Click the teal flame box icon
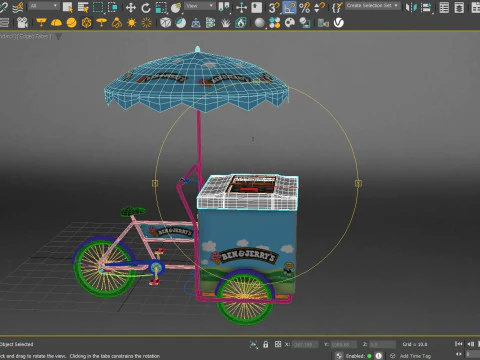This screenshot has height=360, width=480. pos(241,23)
